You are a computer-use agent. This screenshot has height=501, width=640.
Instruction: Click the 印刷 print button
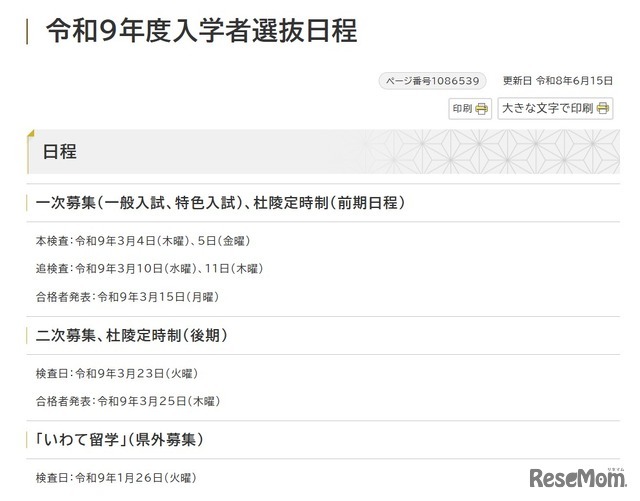pos(470,109)
